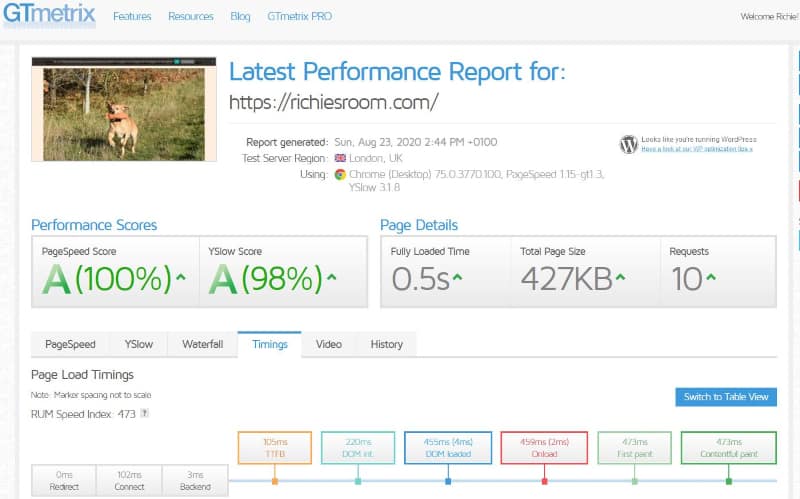The width and height of the screenshot is (800, 499).
Task: Click the London, UK region text
Action: pyautogui.click(x=376, y=158)
